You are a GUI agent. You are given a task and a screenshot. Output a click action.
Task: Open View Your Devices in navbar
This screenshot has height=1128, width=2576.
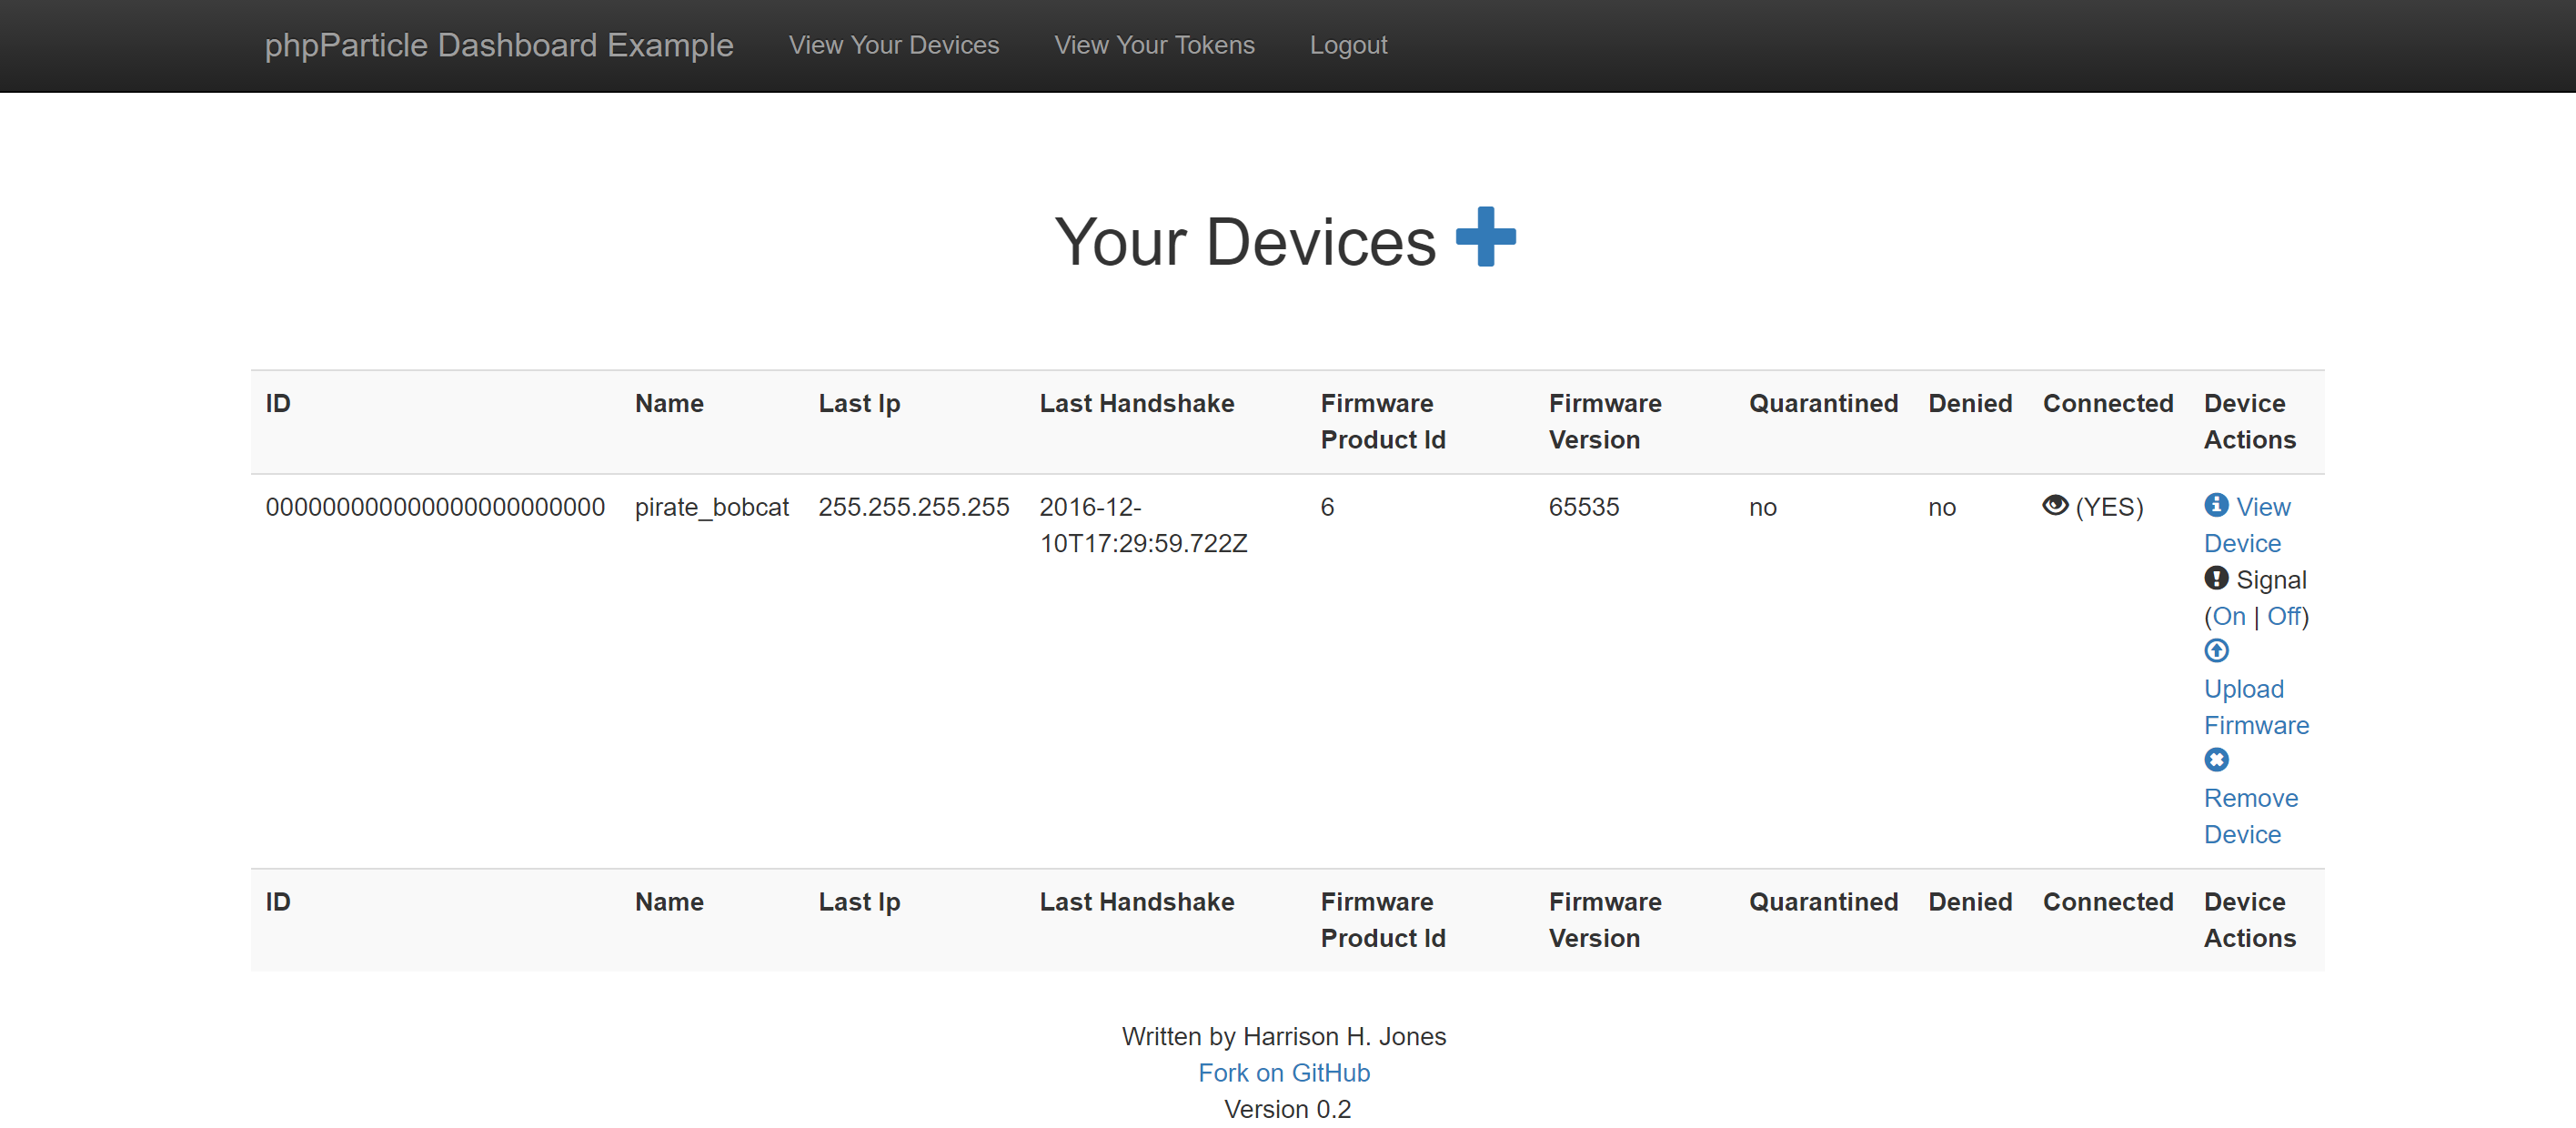click(893, 45)
